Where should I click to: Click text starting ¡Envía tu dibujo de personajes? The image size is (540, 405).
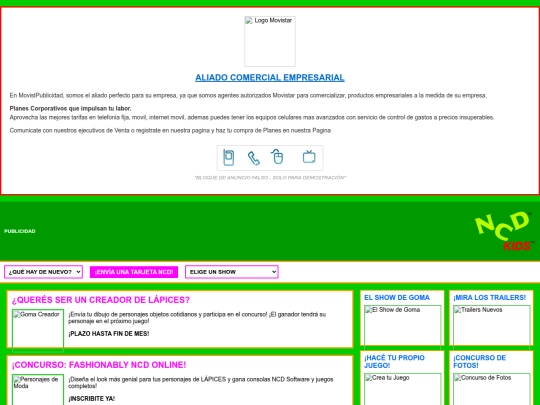[x=197, y=318]
